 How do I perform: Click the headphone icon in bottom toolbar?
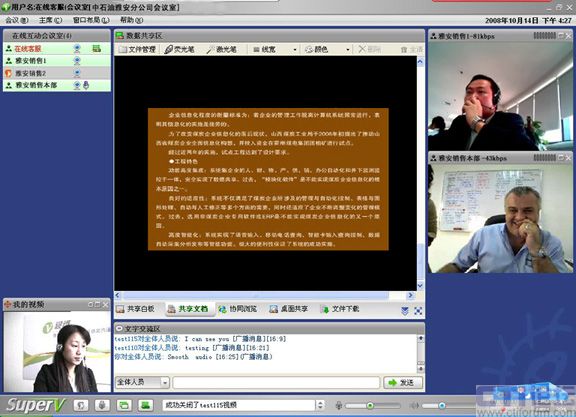coord(81,405)
